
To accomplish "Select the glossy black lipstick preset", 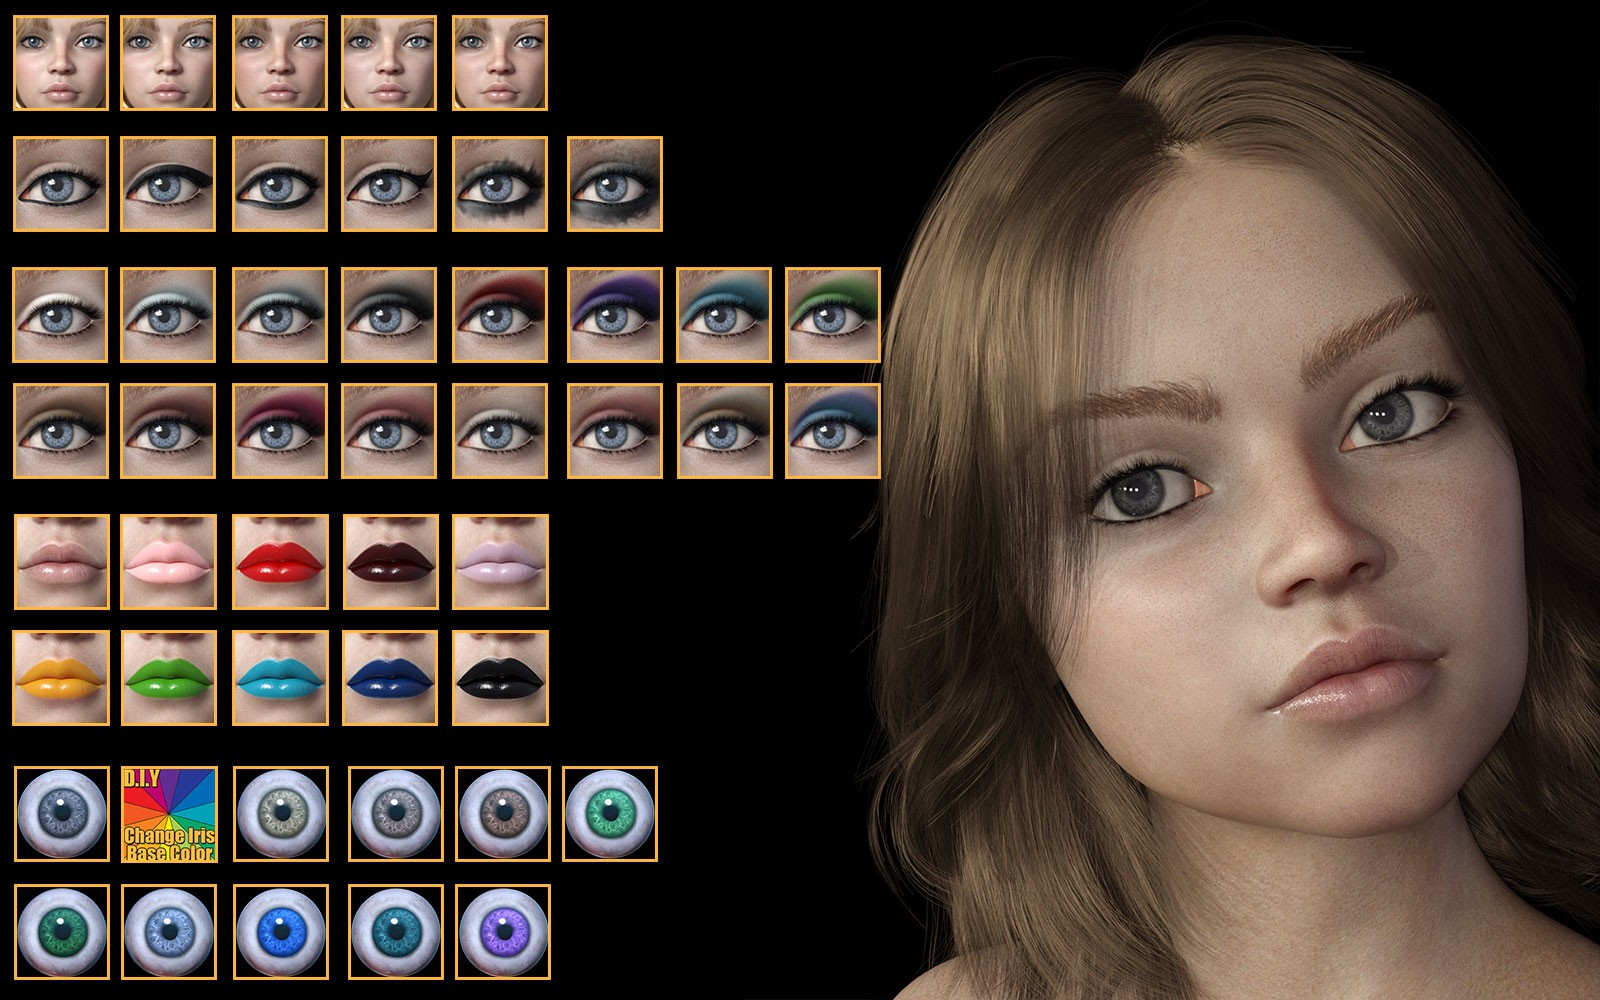I will [x=500, y=678].
